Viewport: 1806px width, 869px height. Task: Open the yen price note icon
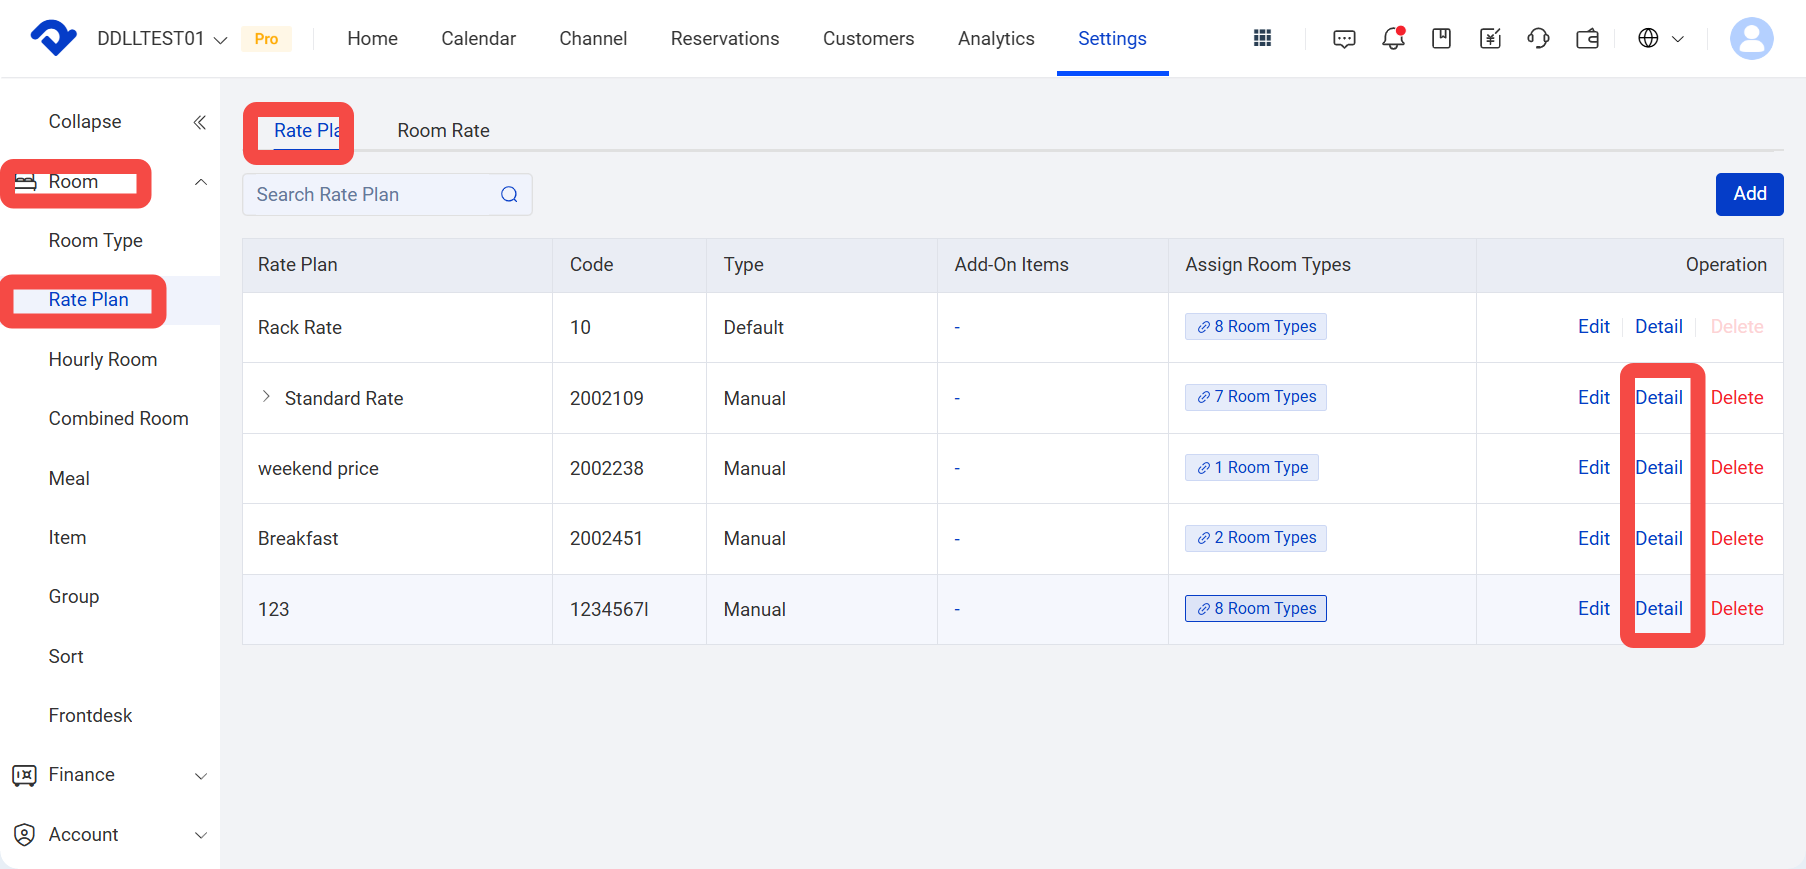pyautogui.click(x=1490, y=38)
